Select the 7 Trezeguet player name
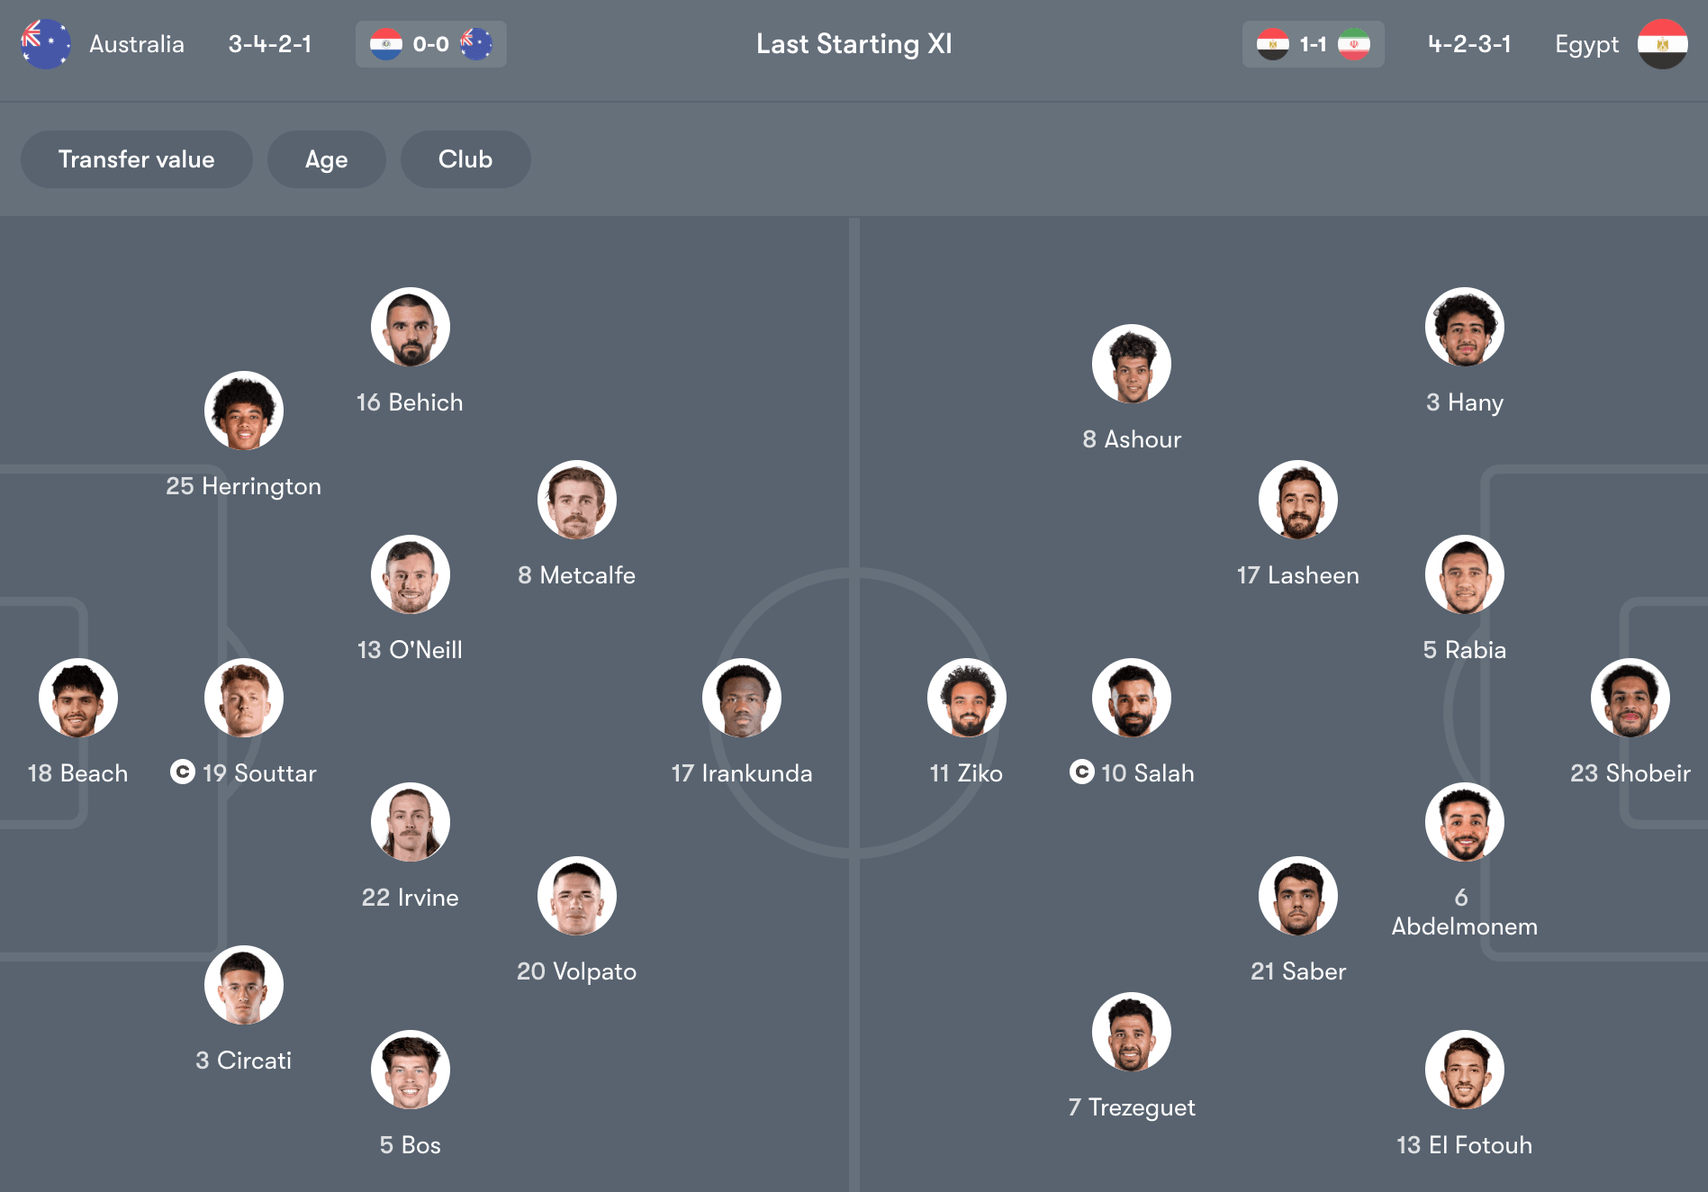The image size is (1708, 1192). (1131, 1107)
